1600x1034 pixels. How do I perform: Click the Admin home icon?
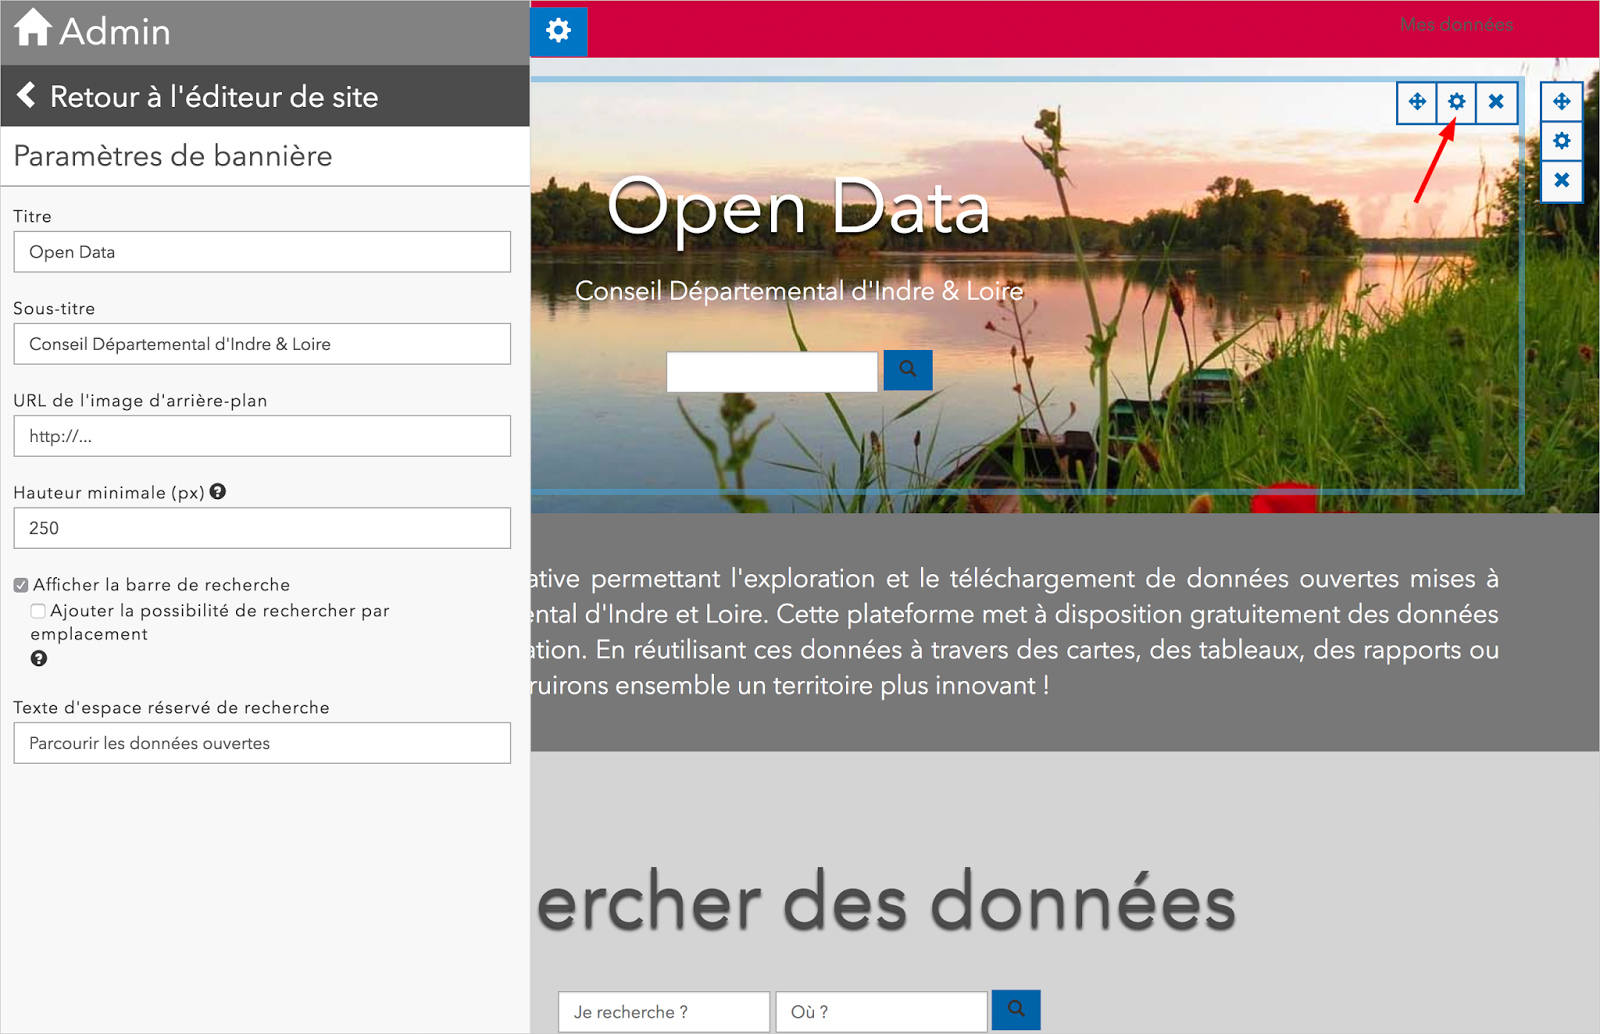point(32,27)
